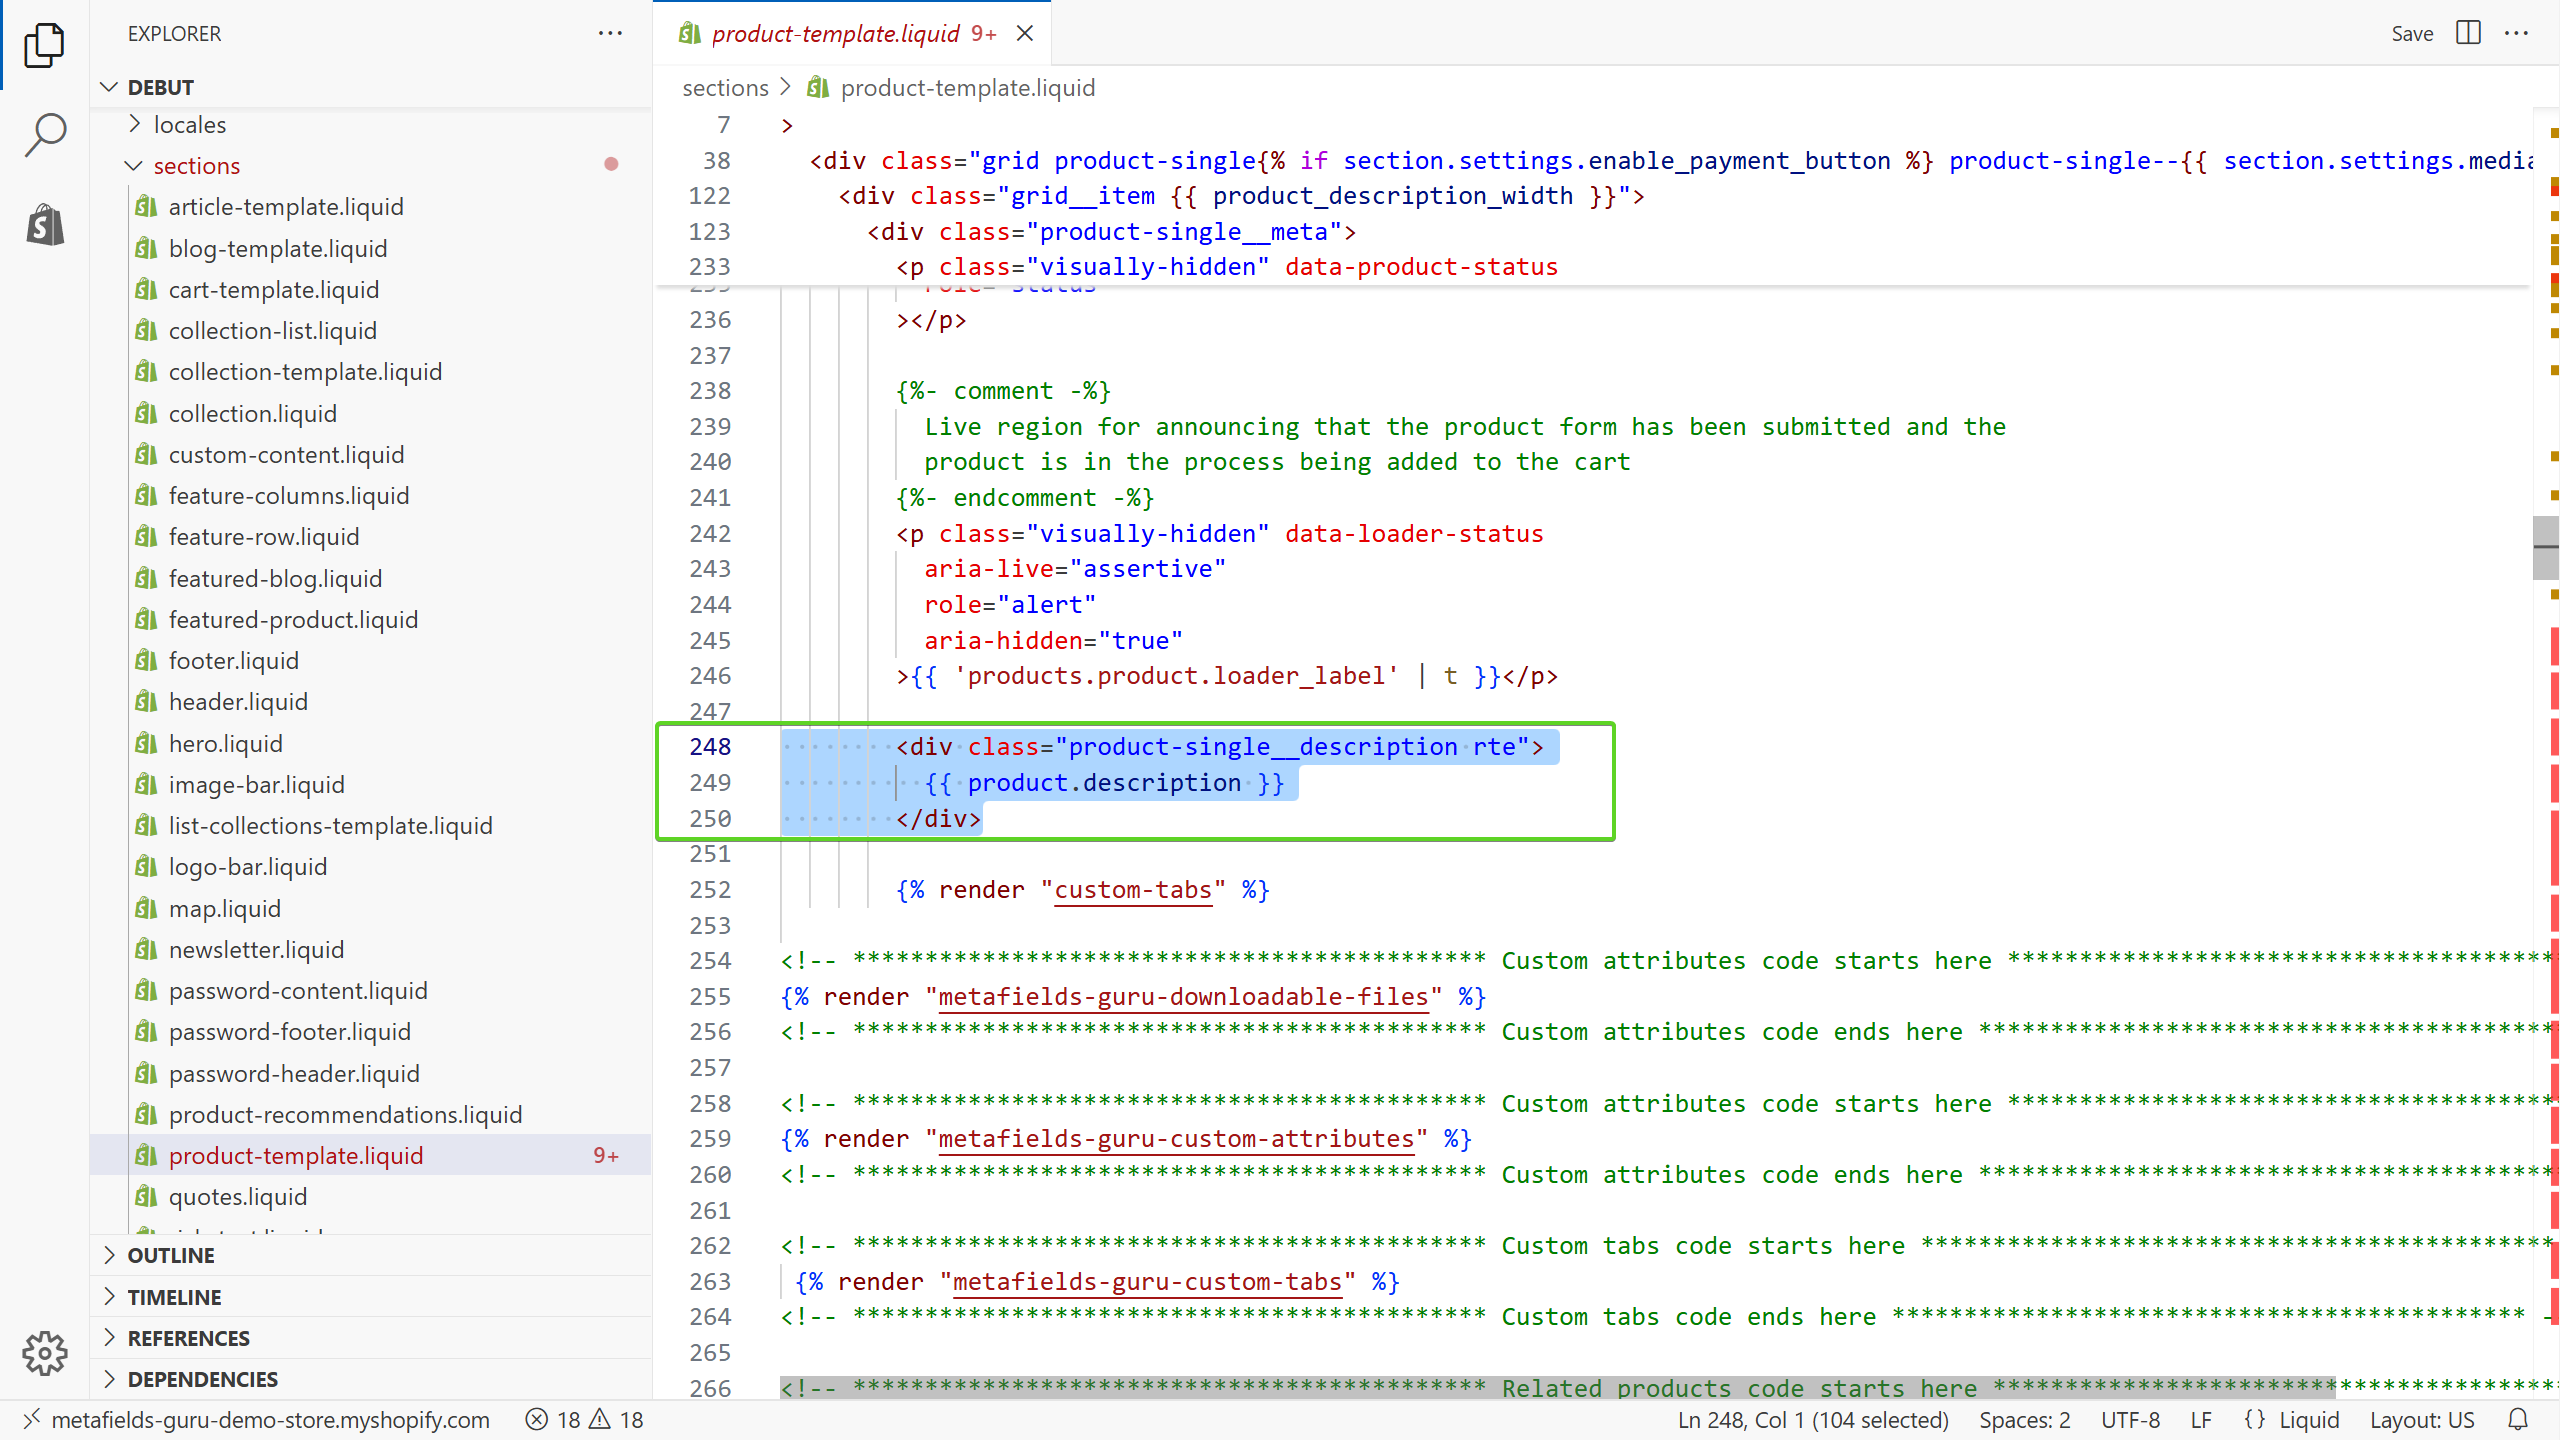Open Search in the activity bar

(44, 134)
